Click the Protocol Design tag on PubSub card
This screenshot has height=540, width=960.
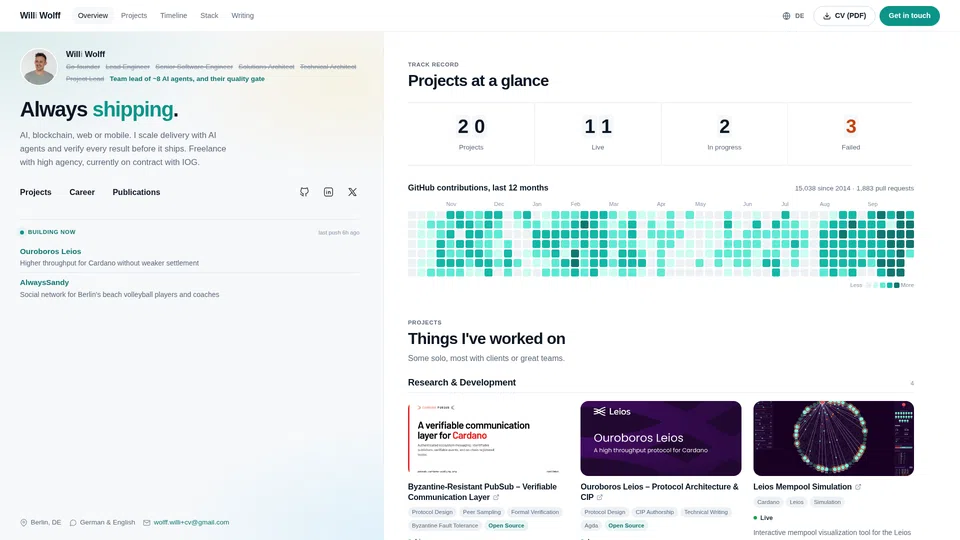(x=432, y=512)
